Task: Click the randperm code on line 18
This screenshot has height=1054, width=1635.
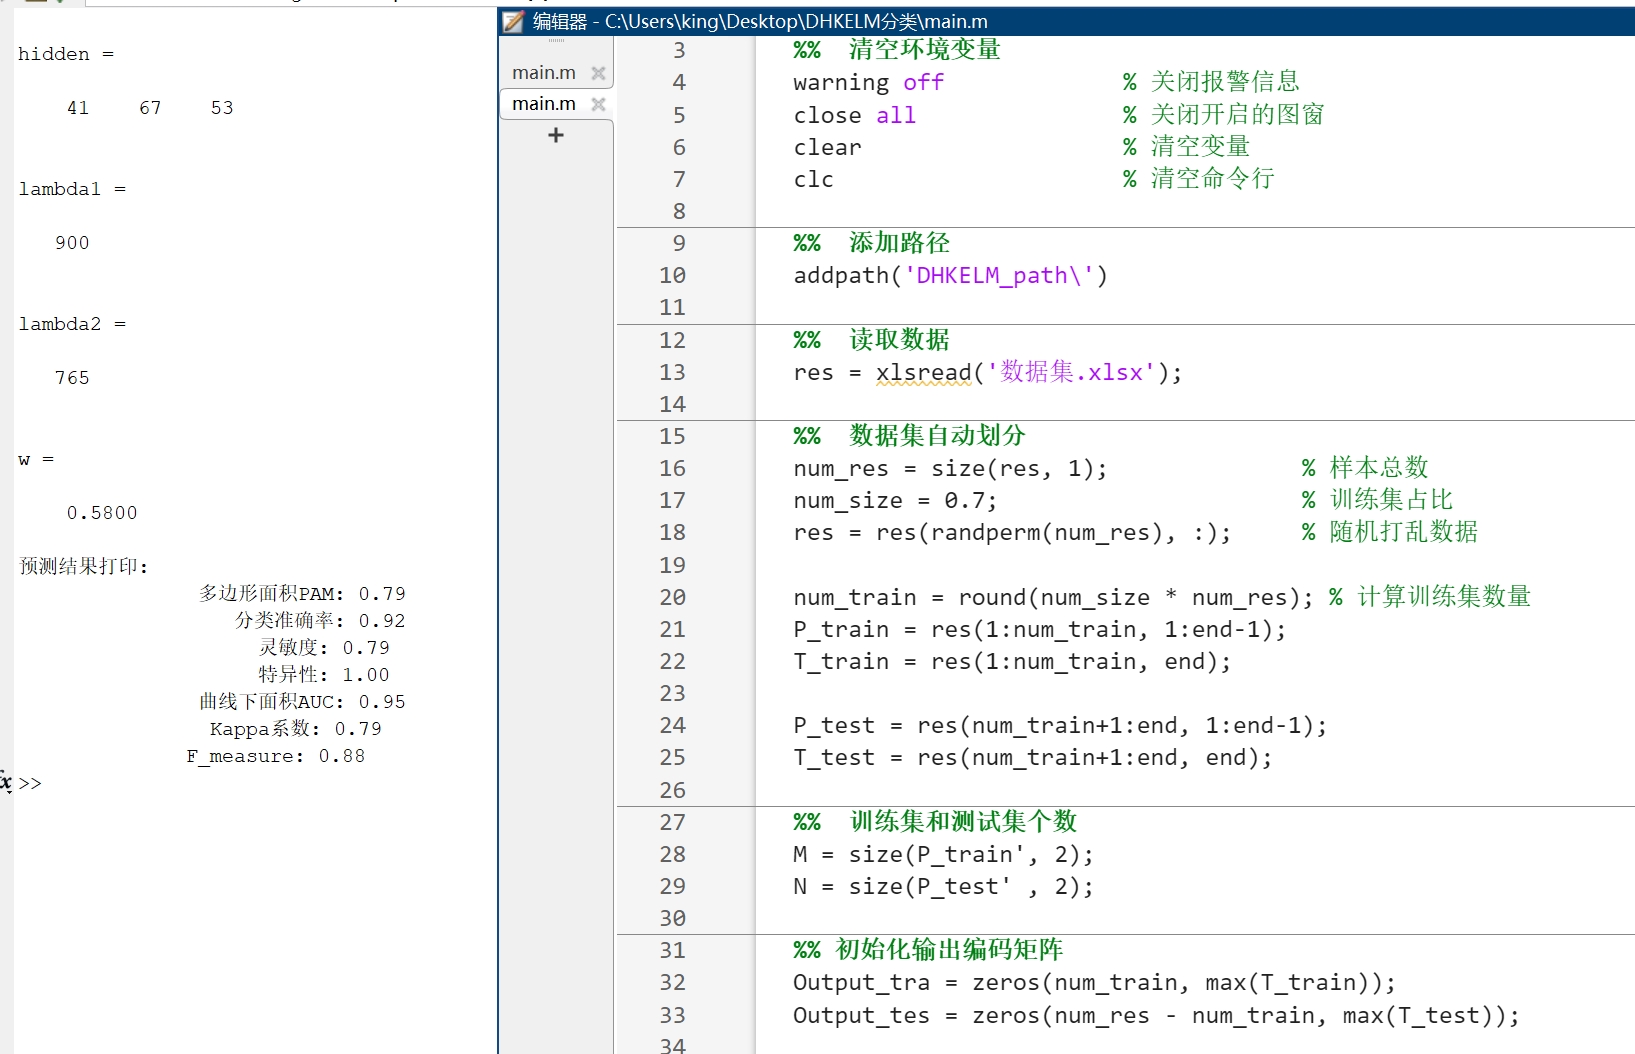Action: pyautogui.click(x=1012, y=533)
